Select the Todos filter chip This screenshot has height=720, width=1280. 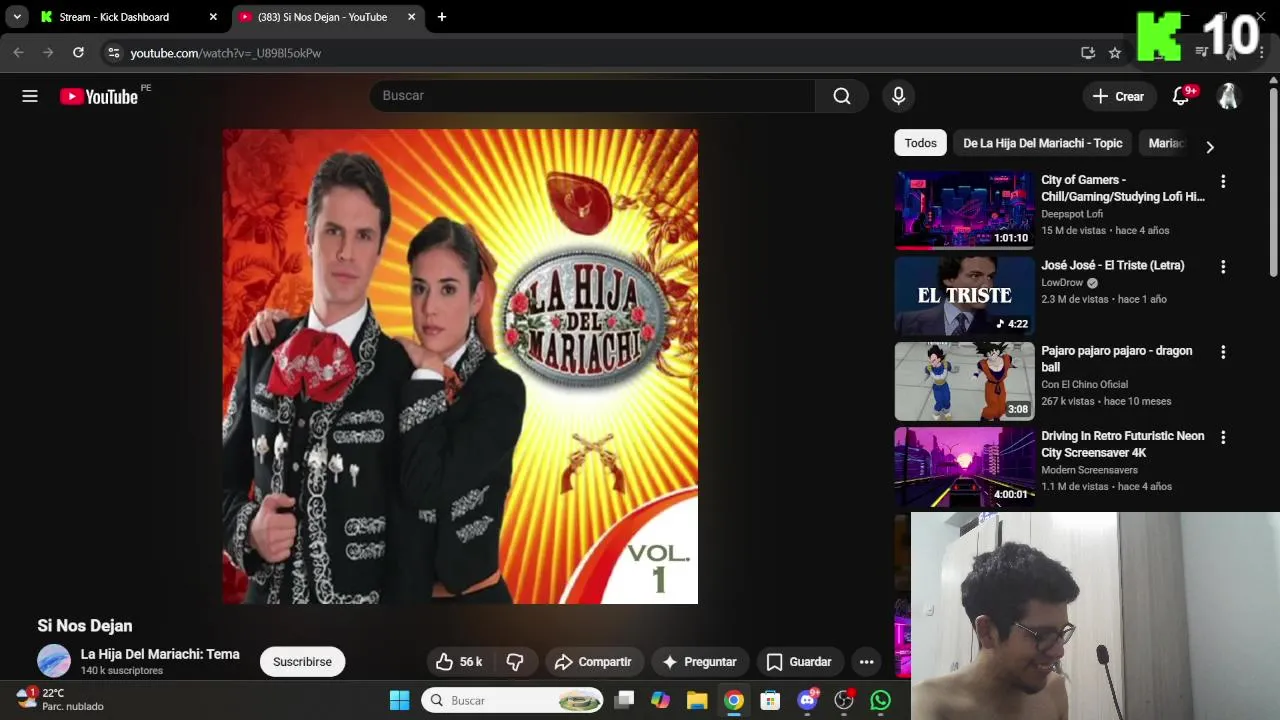pos(920,143)
